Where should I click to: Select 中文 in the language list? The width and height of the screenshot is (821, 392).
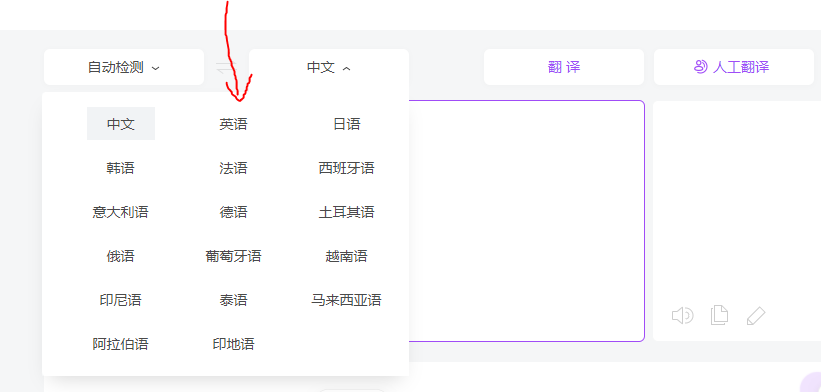[x=121, y=124]
